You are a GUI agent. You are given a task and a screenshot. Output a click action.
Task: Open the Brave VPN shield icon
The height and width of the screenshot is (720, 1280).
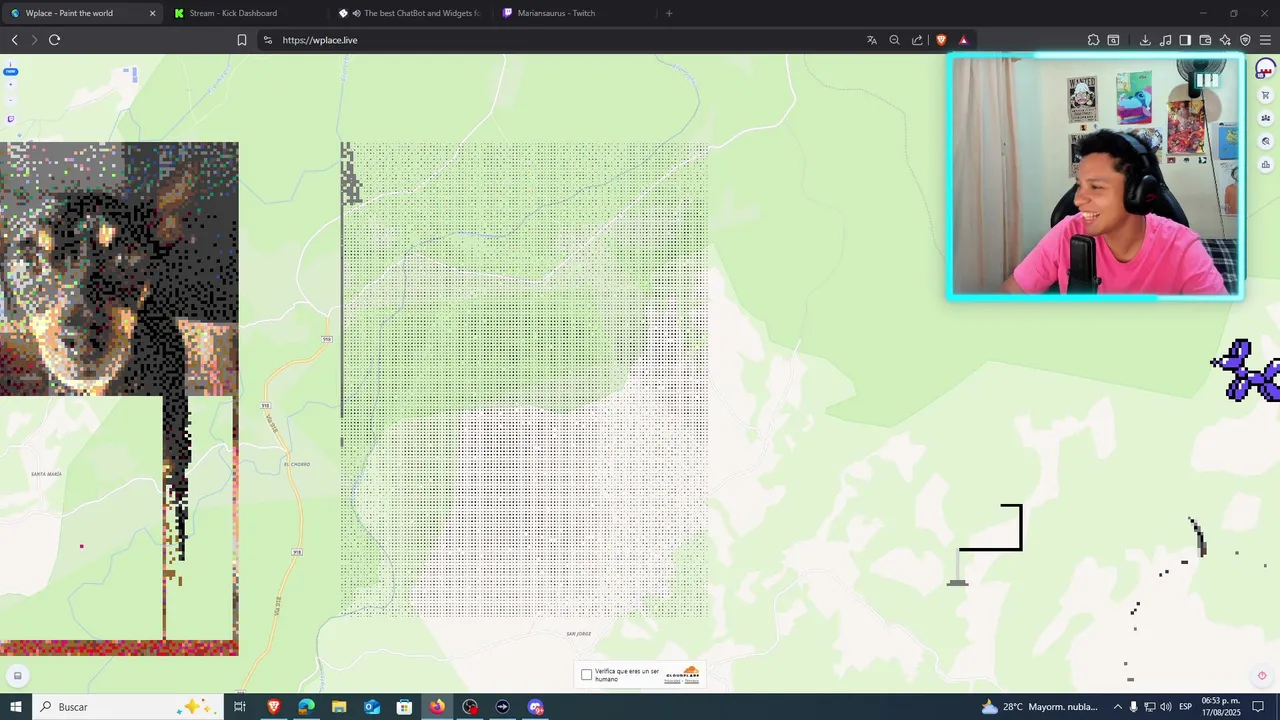1245,40
